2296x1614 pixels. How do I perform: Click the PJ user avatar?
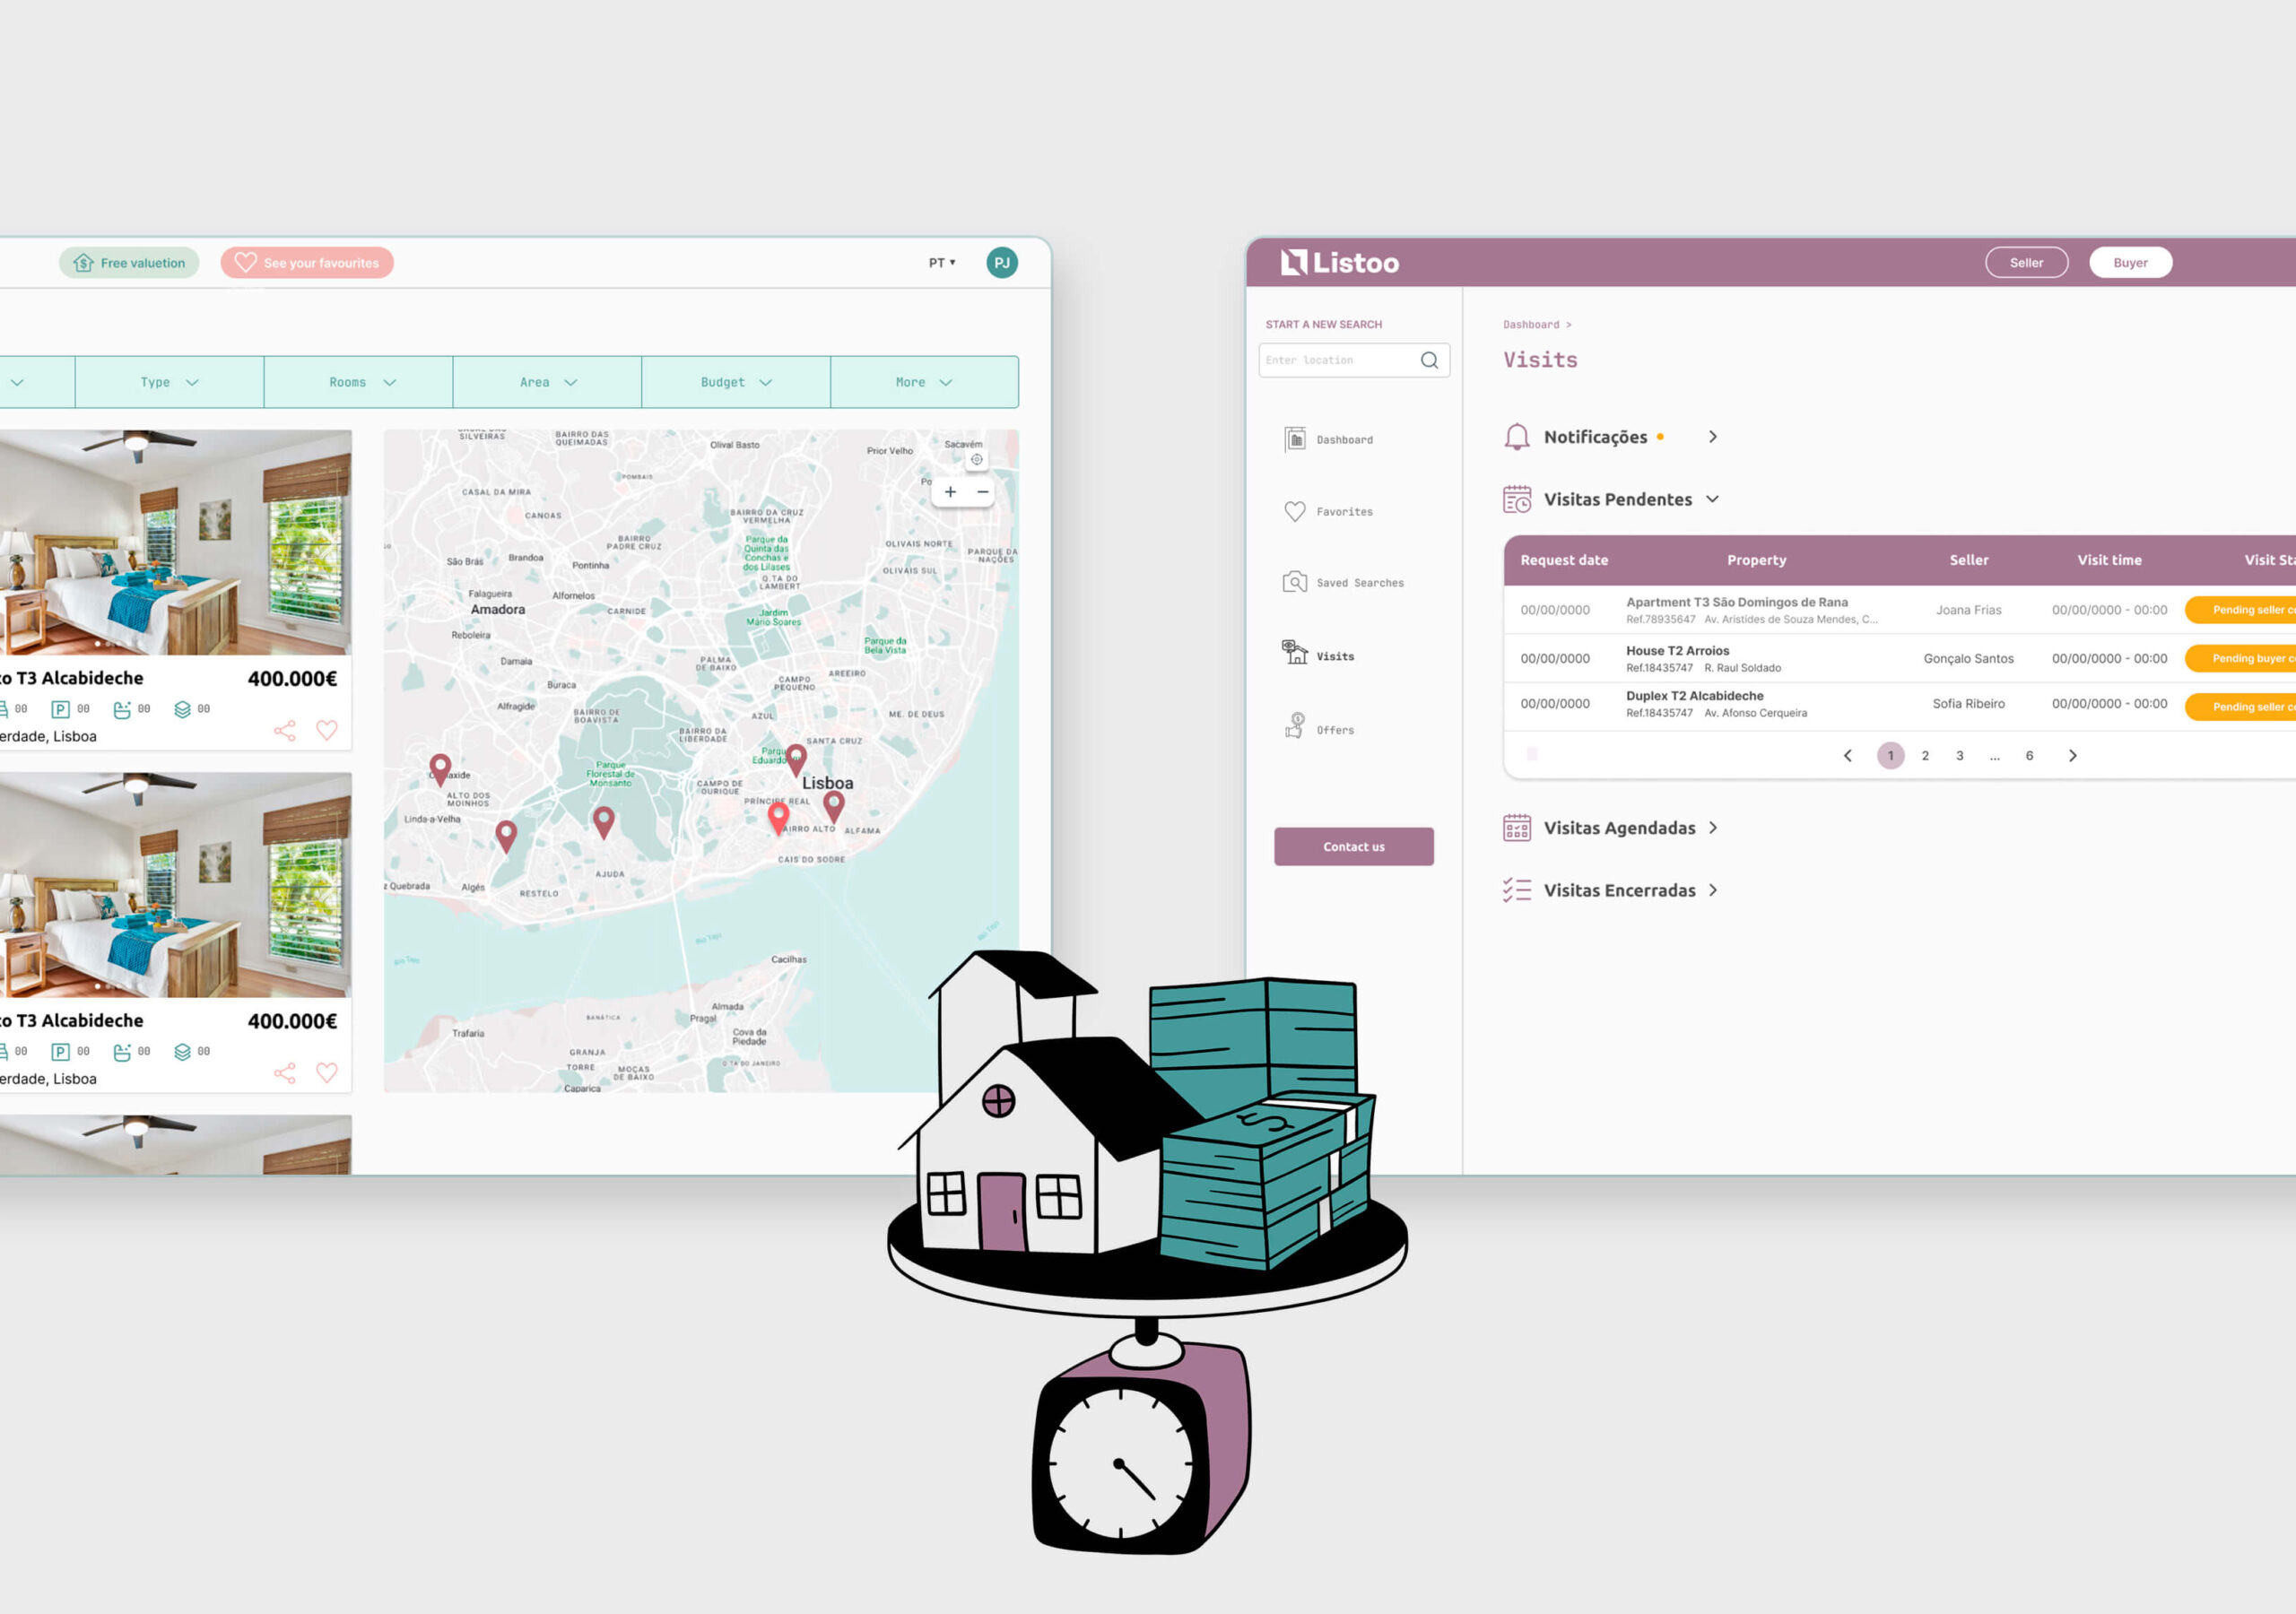[x=1001, y=263]
